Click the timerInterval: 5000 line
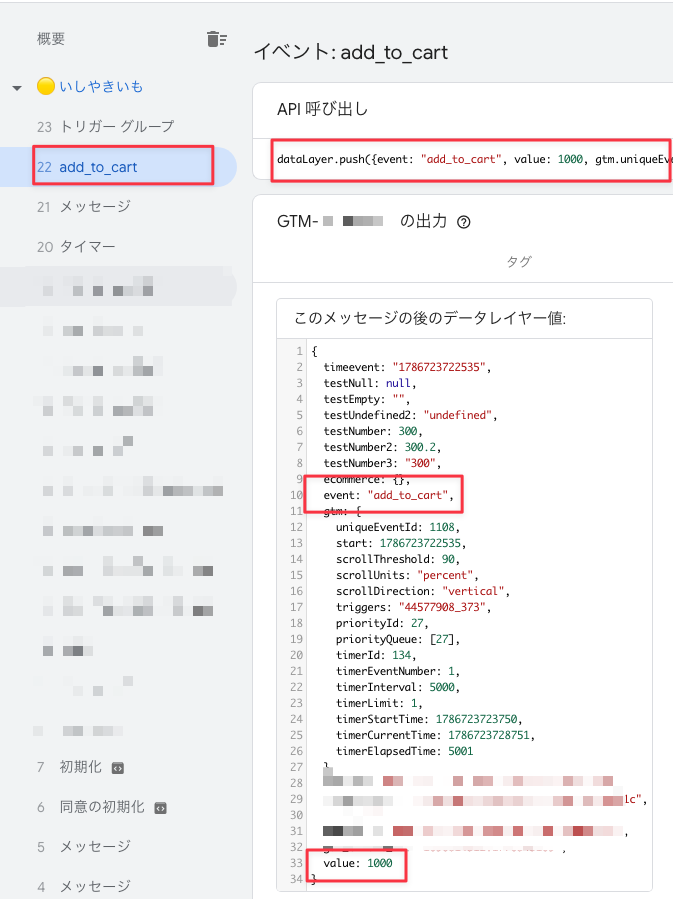This screenshot has width=673, height=899. tap(398, 687)
